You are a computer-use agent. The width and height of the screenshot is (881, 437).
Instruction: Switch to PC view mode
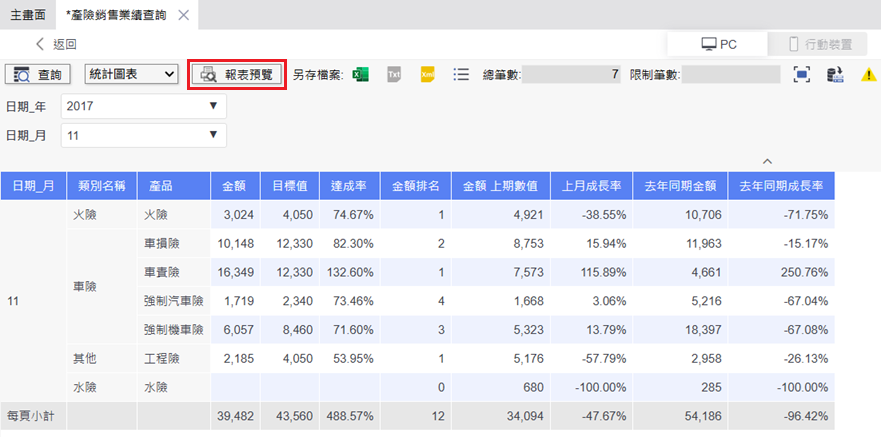coord(718,44)
